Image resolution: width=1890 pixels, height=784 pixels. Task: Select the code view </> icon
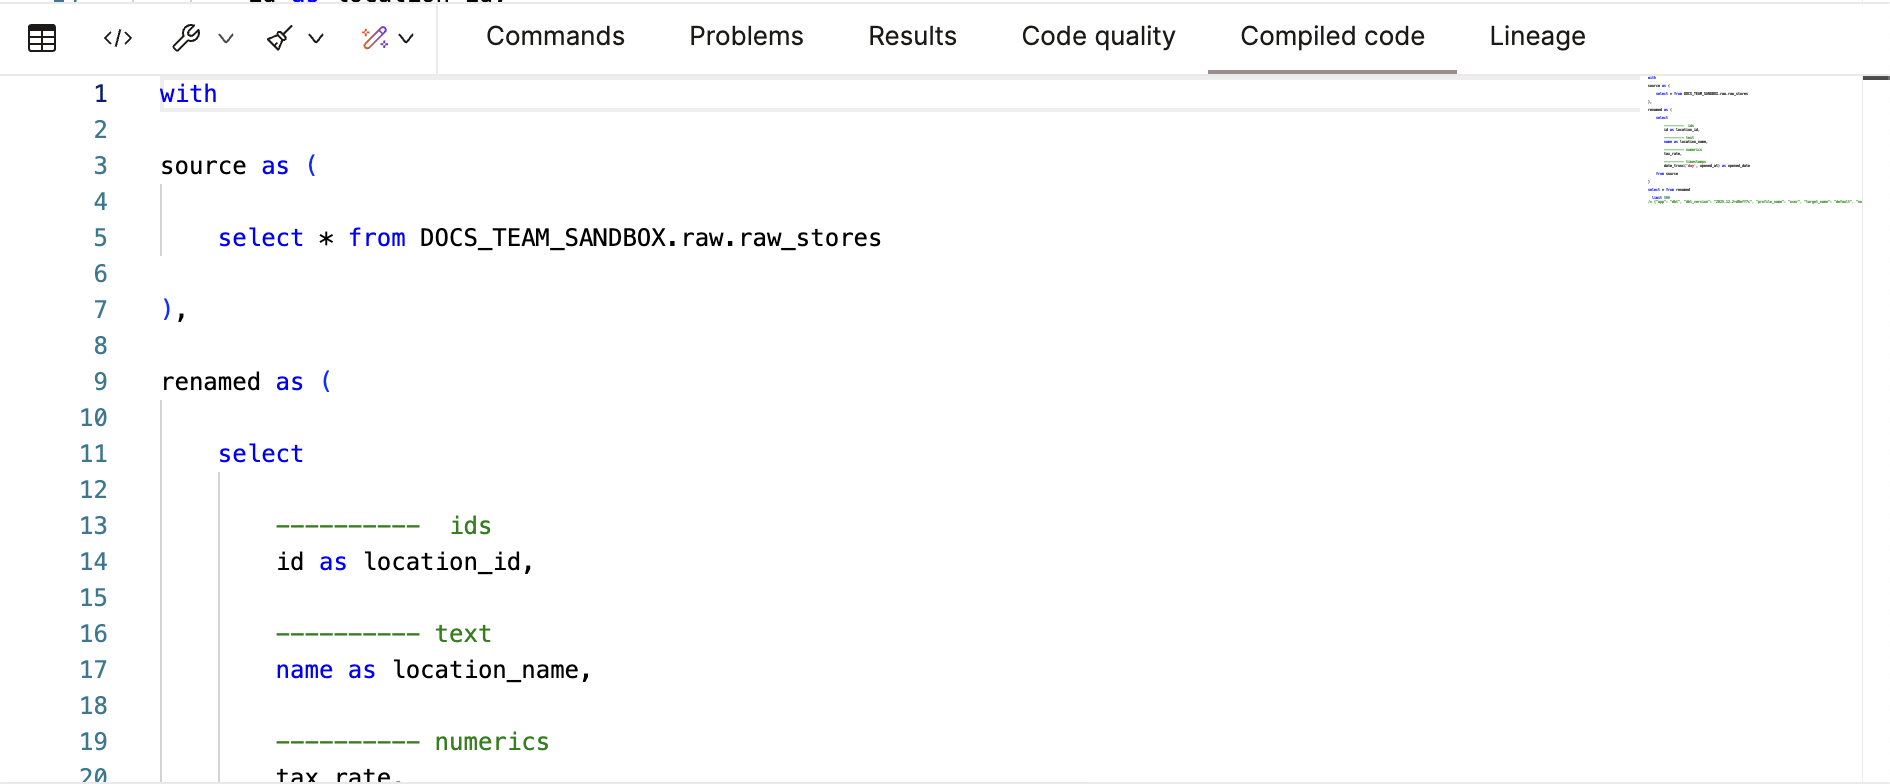117,37
